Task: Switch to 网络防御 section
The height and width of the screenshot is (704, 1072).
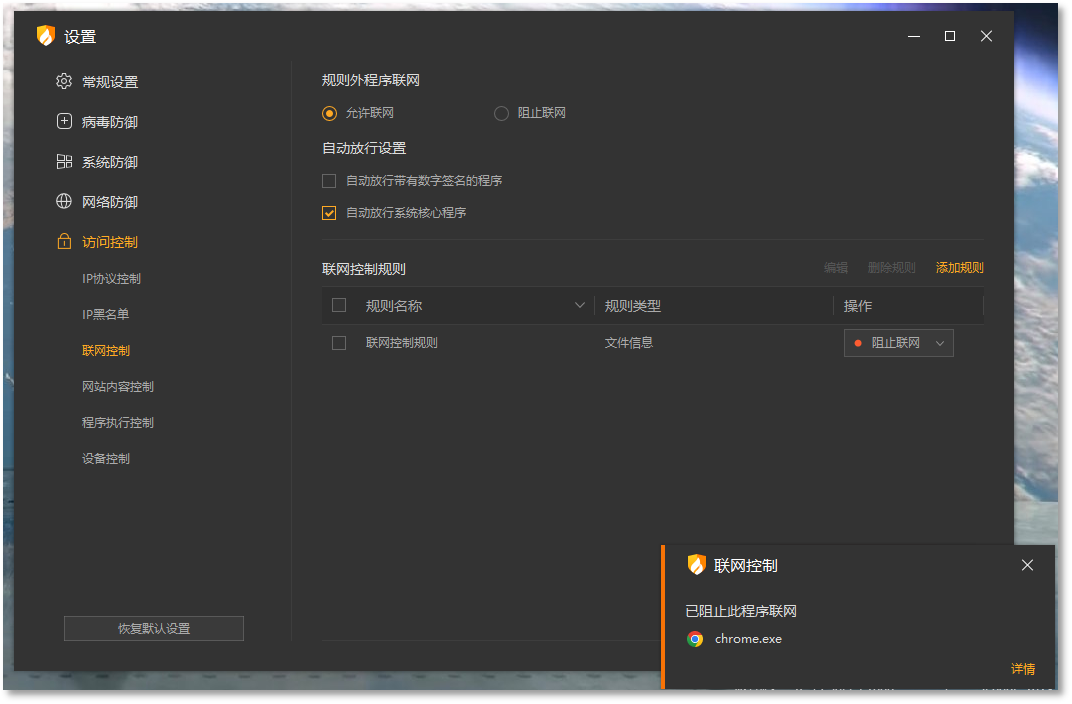Action: [110, 202]
